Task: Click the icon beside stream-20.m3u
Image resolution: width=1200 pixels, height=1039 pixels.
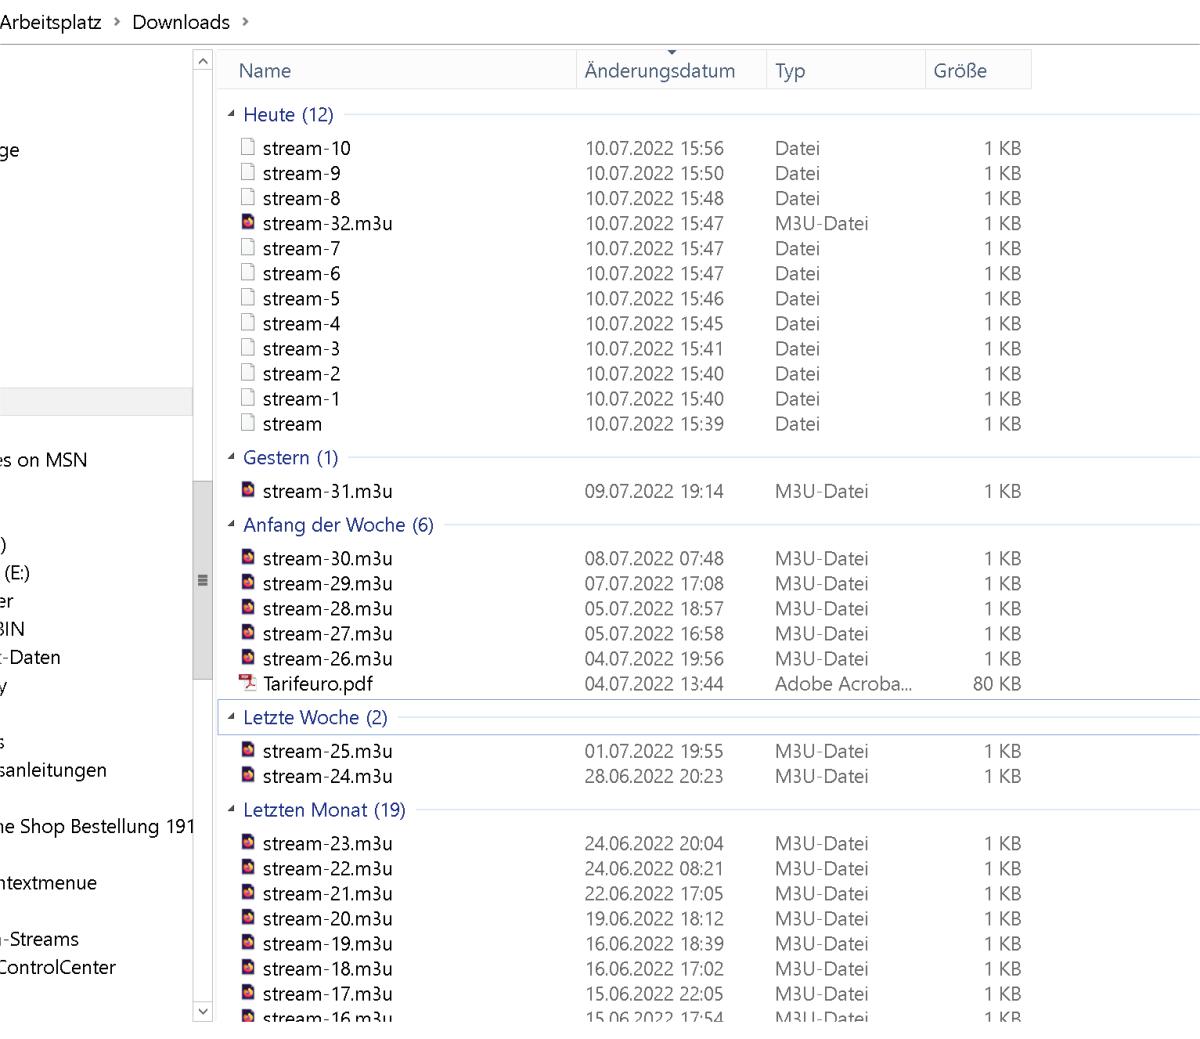Action: pos(248,917)
